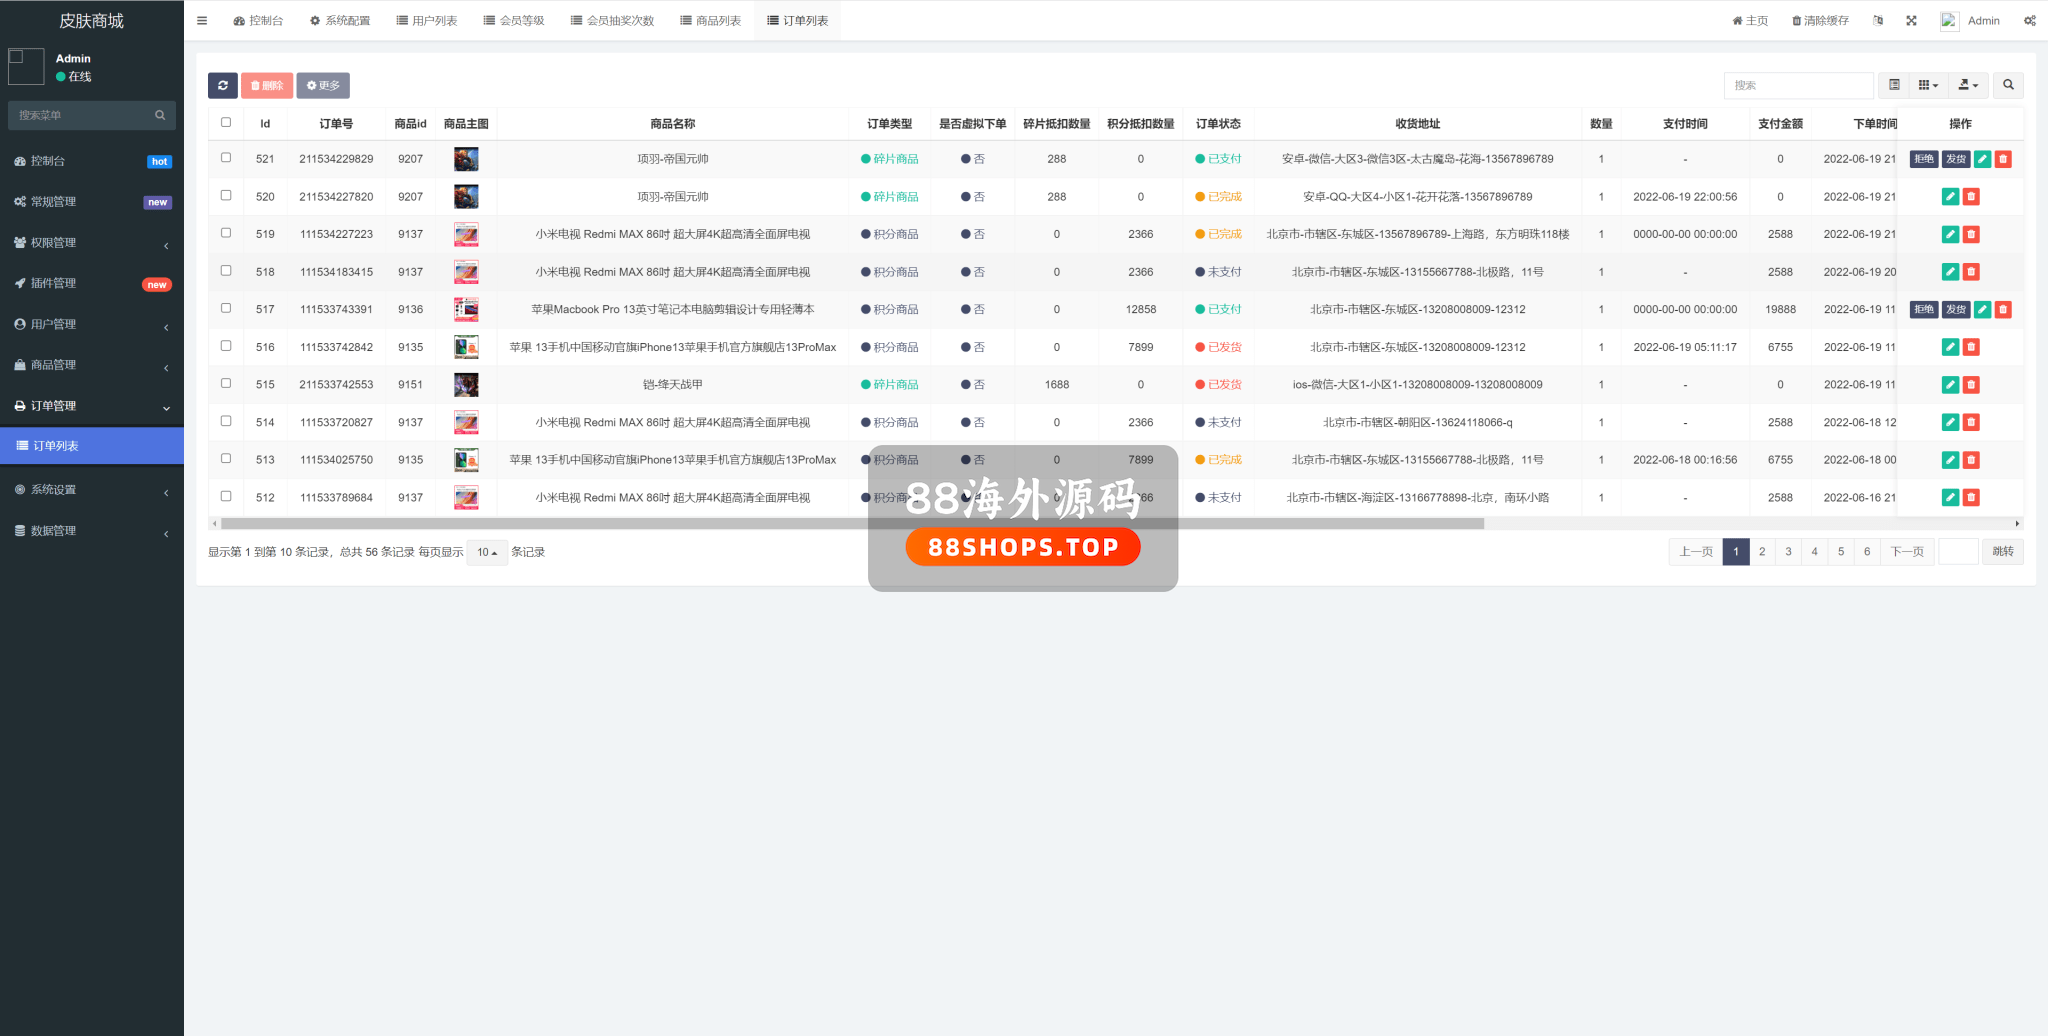Click the 搜索 input above the table
The image size is (2048, 1036).
tap(1797, 86)
